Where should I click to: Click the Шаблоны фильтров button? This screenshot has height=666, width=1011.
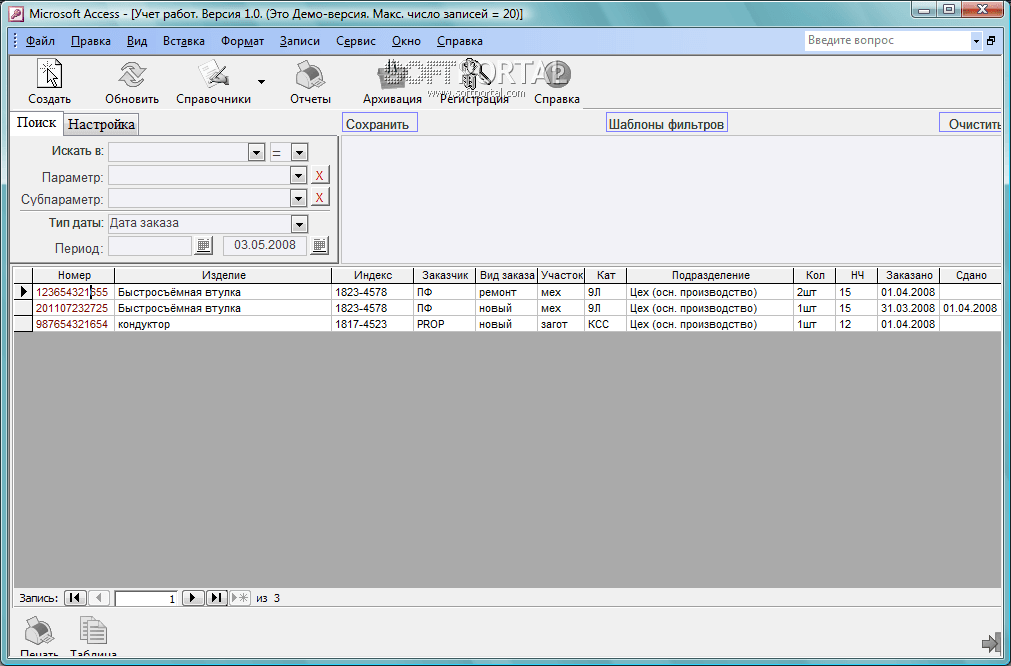(666, 124)
